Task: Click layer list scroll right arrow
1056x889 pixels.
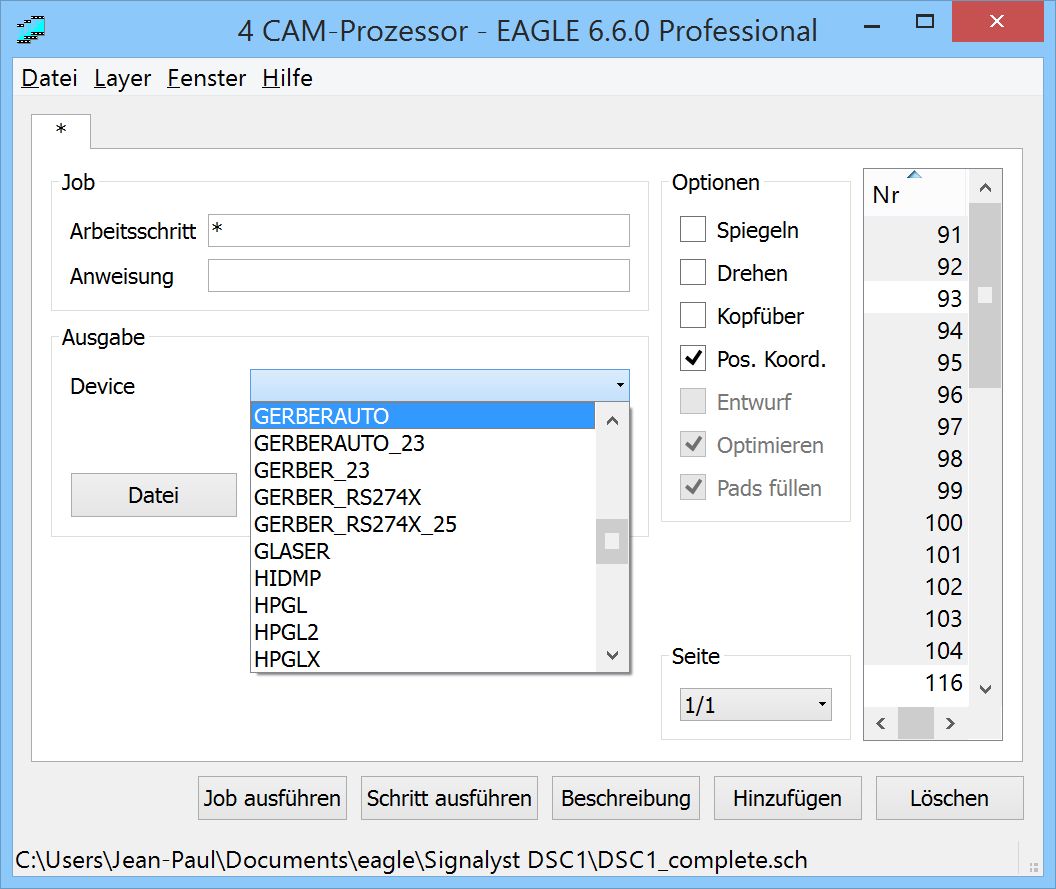Action: click(950, 723)
